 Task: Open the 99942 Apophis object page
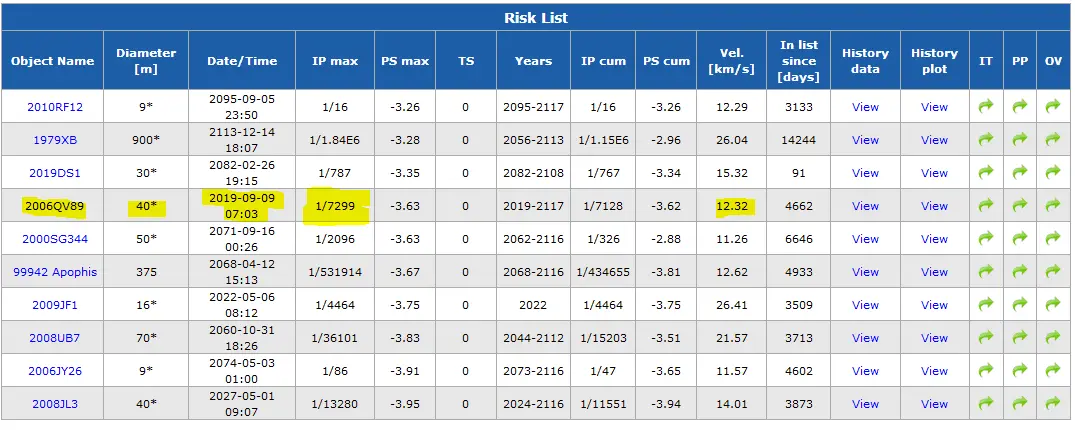coord(55,272)
